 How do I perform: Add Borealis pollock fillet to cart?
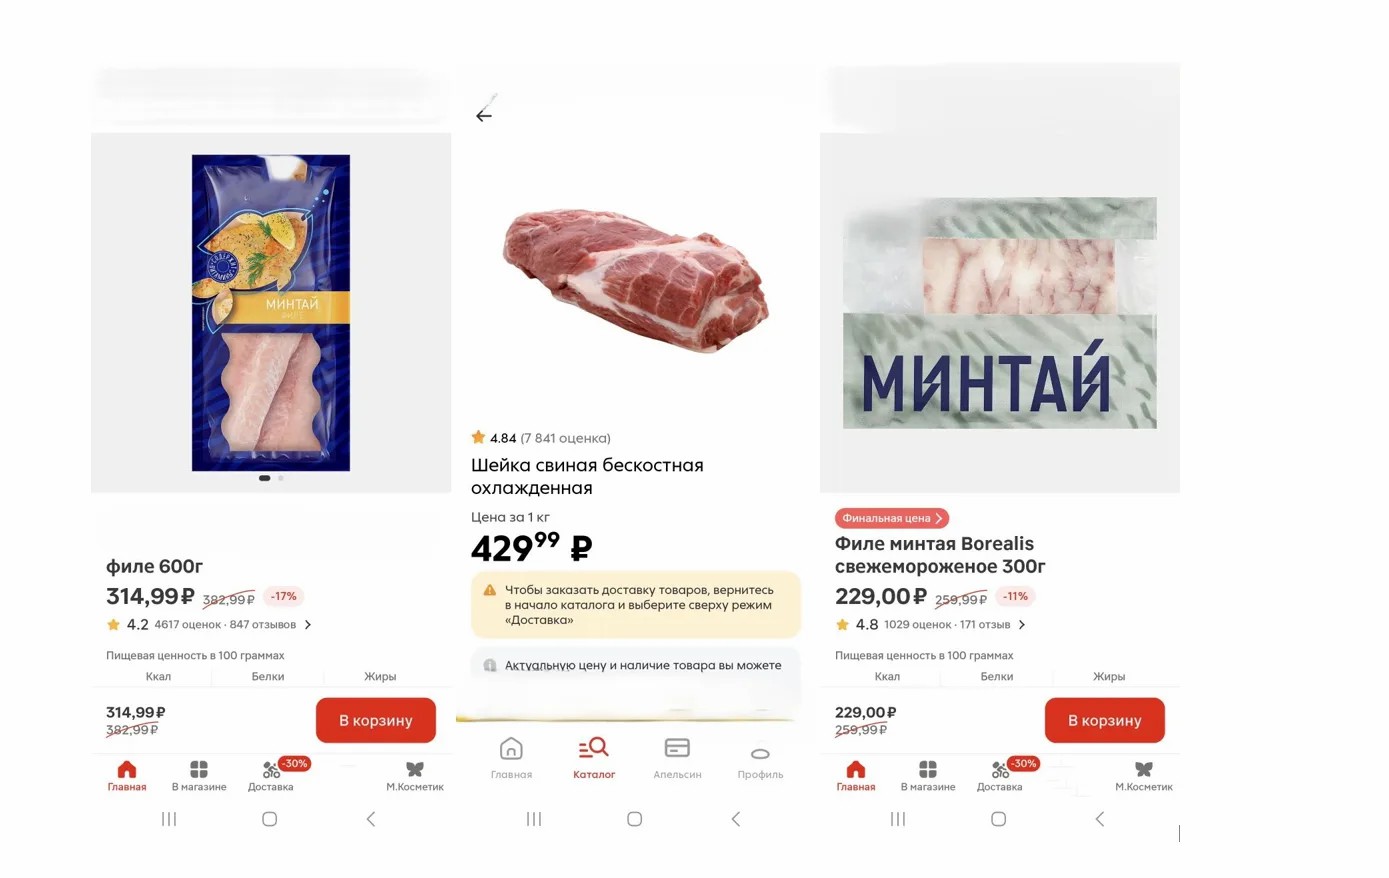click(x=1105, y=720)
